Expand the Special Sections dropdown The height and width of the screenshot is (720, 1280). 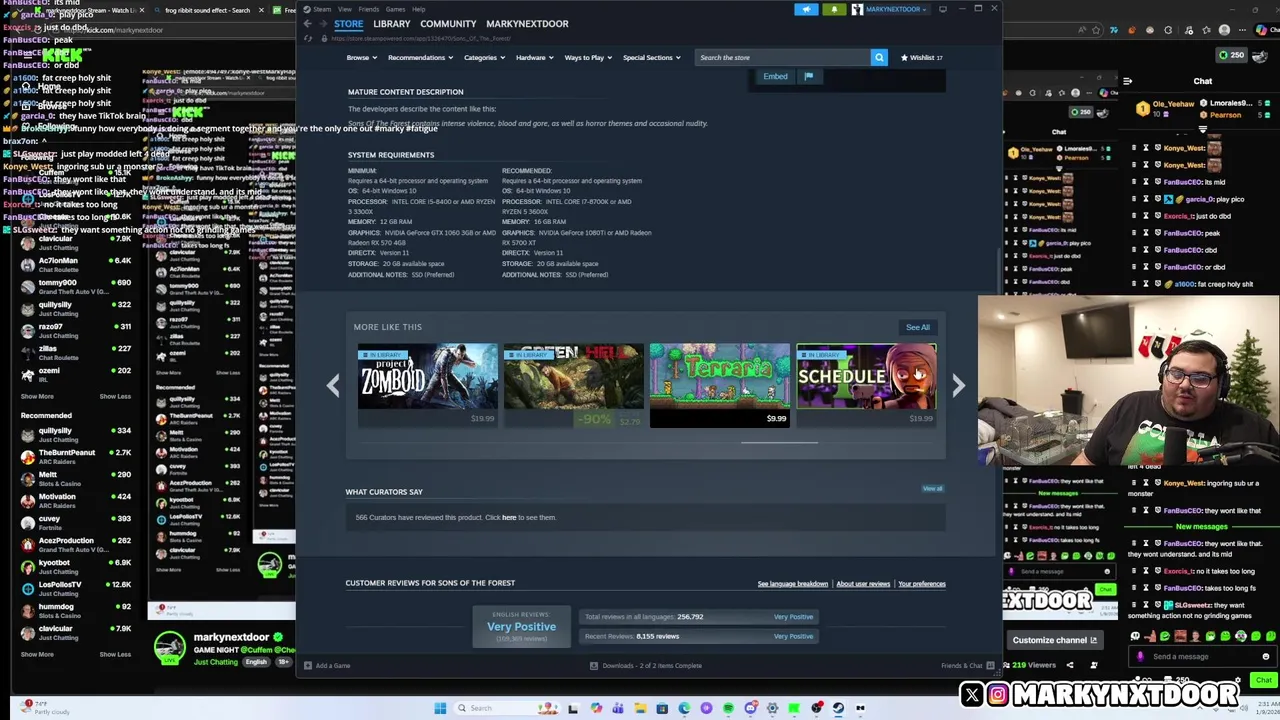coord(651,58)
